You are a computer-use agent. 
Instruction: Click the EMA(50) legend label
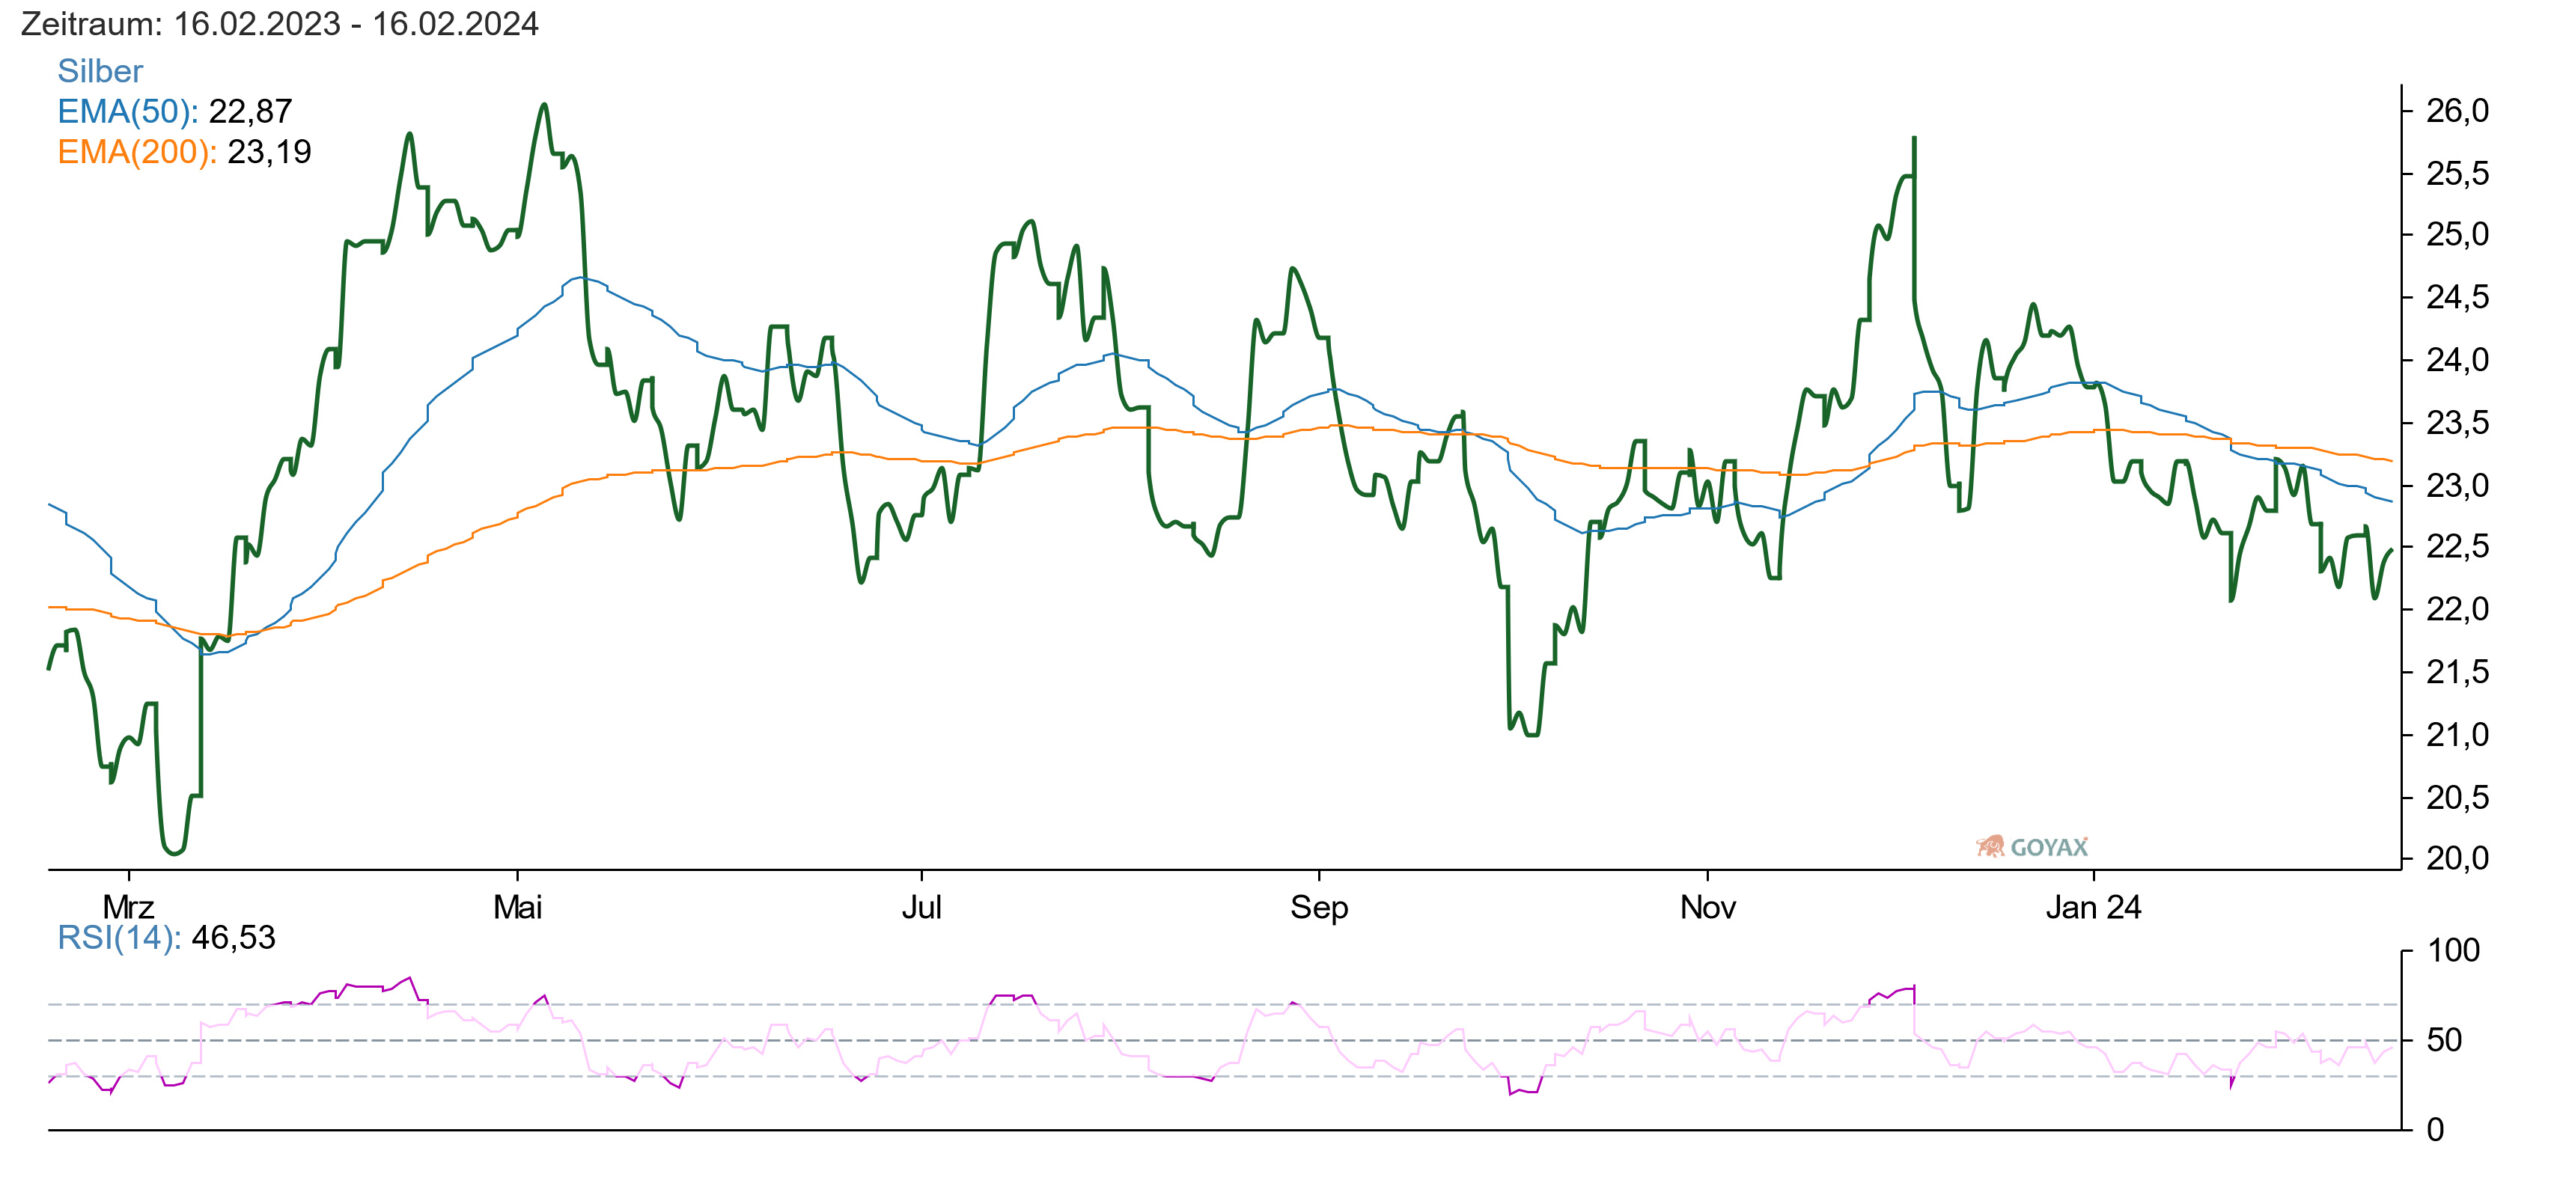click(127, 111)
